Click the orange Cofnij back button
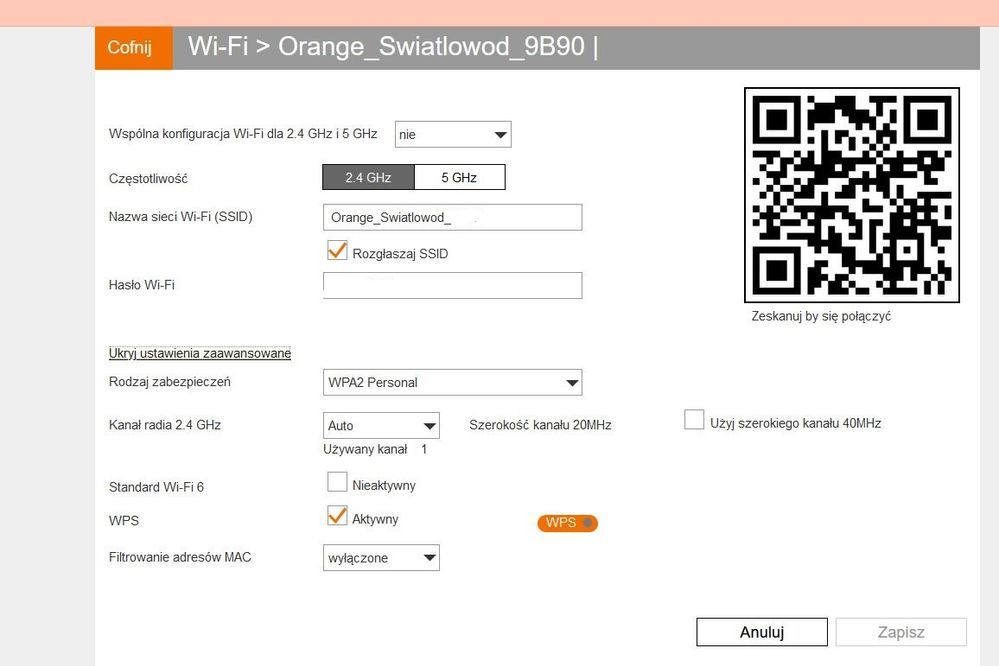The height and width of the screenshot is (666, 999). click(x=134, y=48)
